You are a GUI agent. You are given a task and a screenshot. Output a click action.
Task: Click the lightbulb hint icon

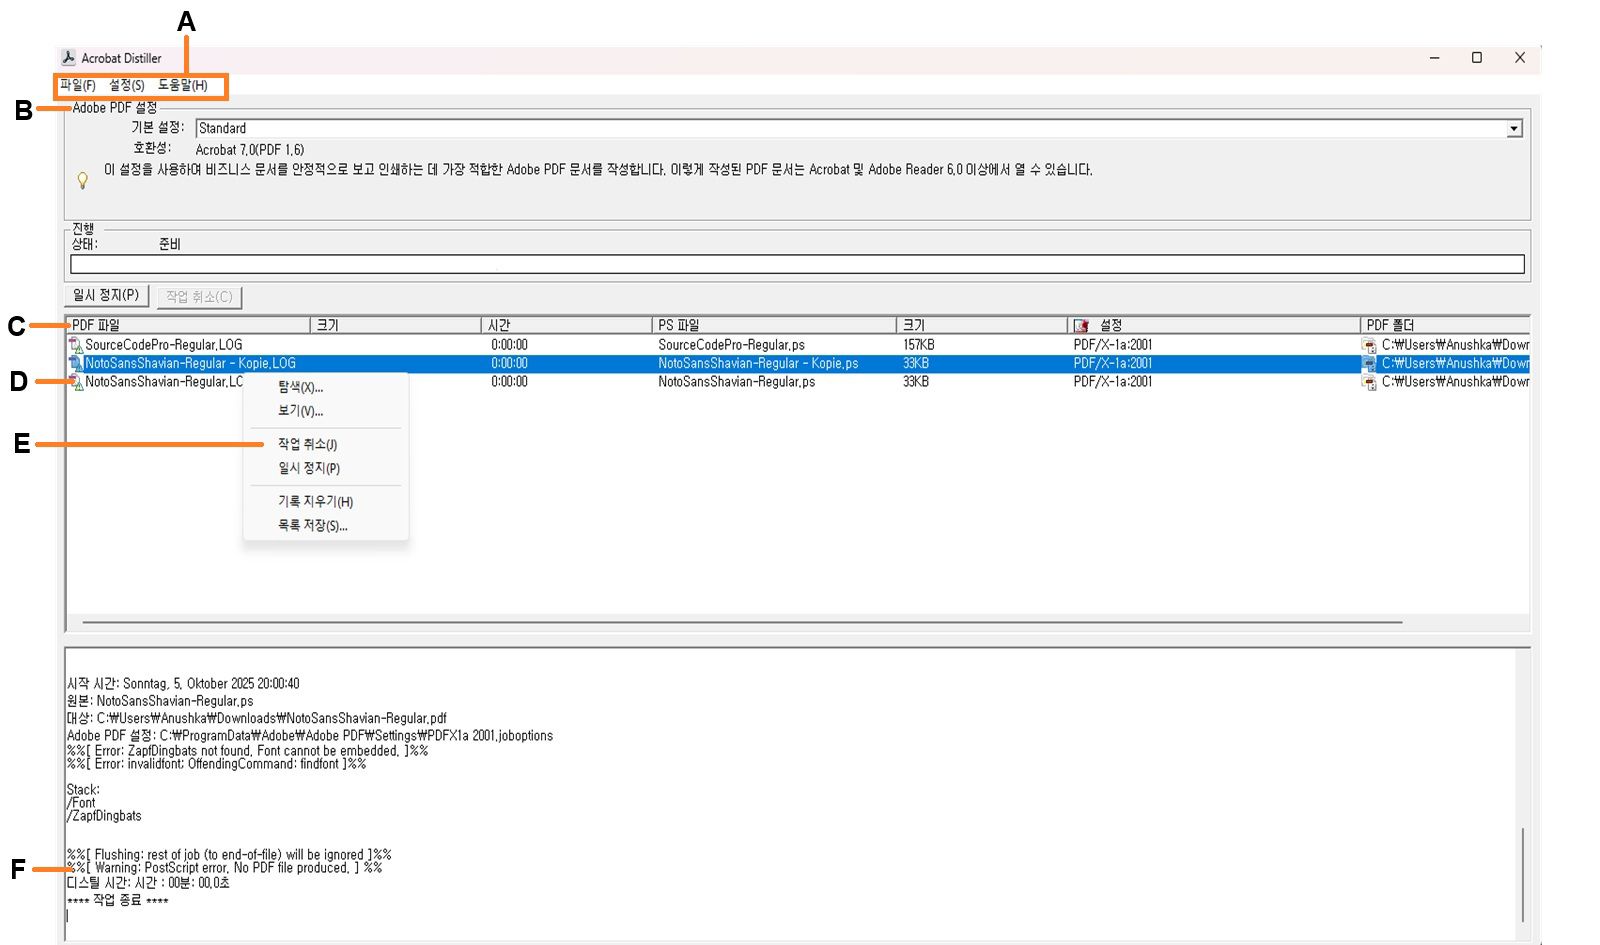click(x=83, y=181)
